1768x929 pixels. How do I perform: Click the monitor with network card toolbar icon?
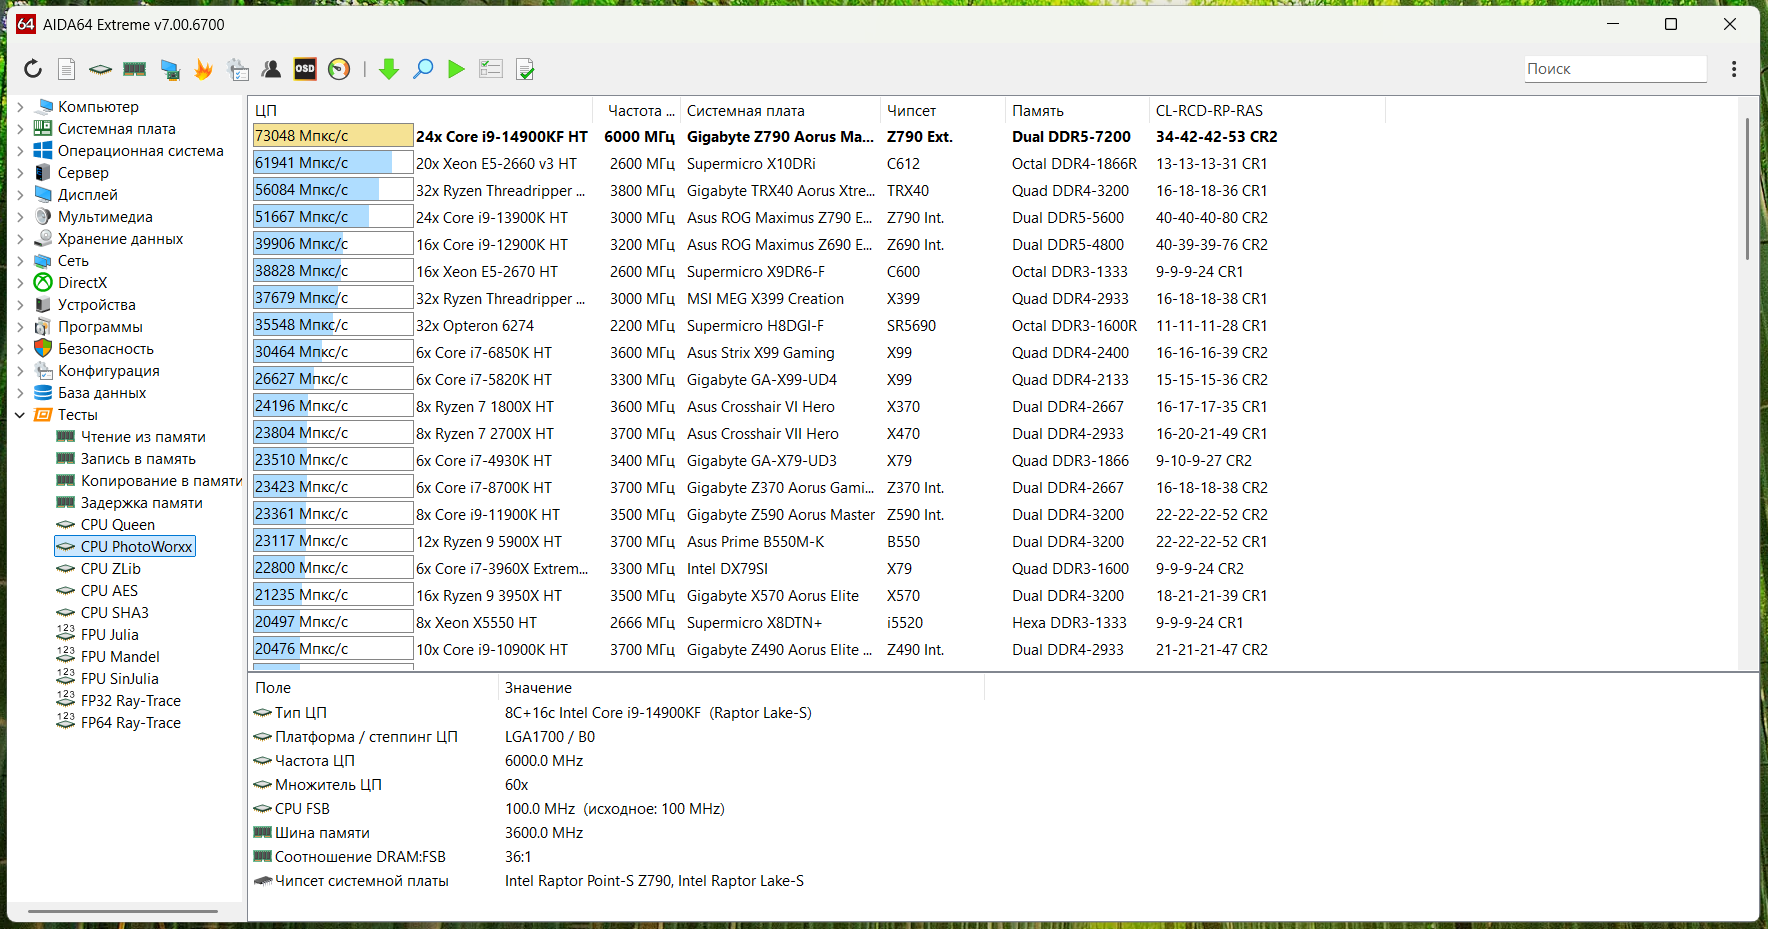(x=170, y=69)
